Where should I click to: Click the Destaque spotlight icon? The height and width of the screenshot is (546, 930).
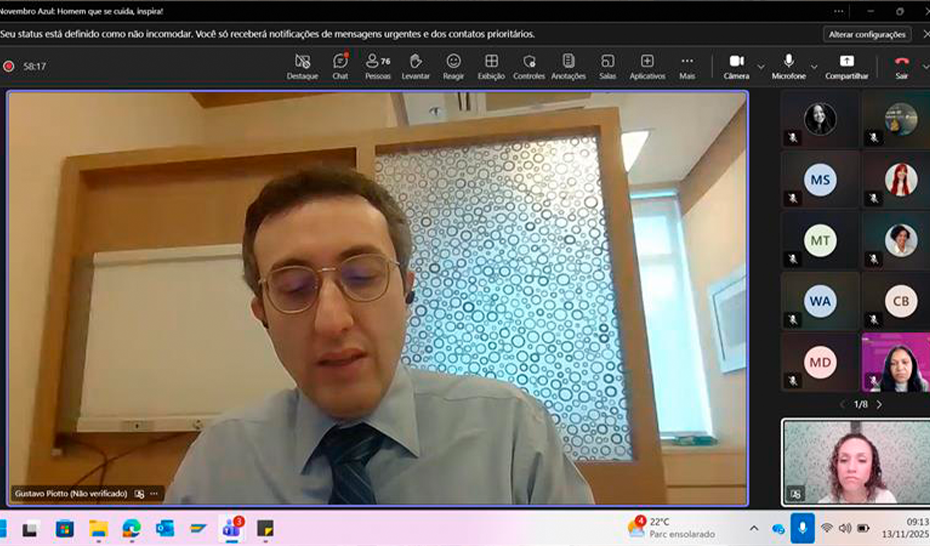(302, 66)
